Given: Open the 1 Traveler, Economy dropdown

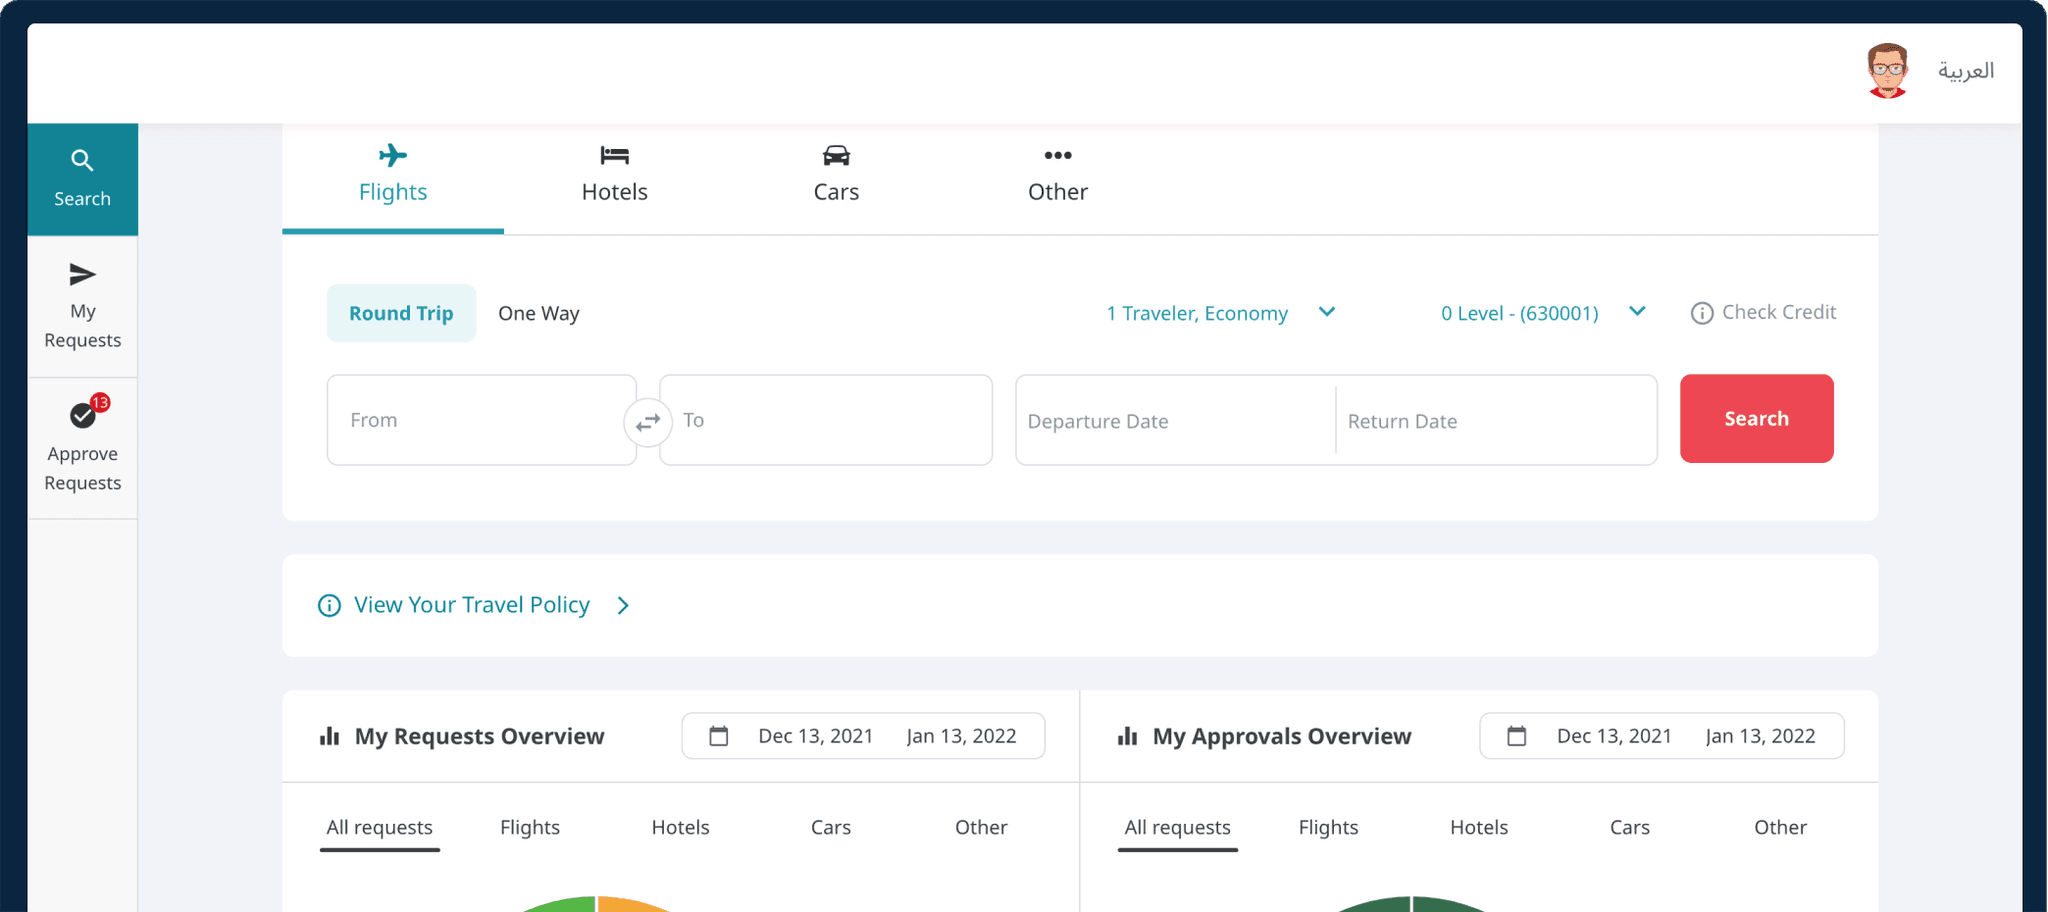Looking at the screenshot, I should (x=1221, y=313).
